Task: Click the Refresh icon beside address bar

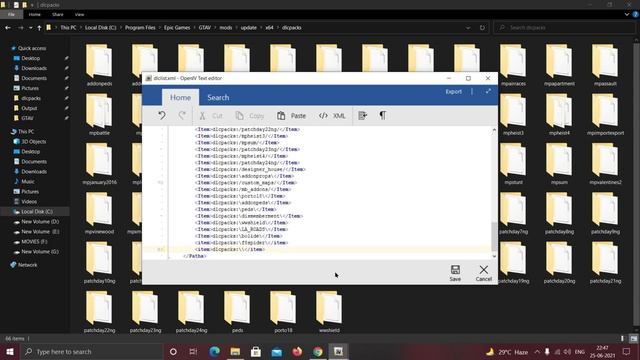Action: click(x=482, y=28)
